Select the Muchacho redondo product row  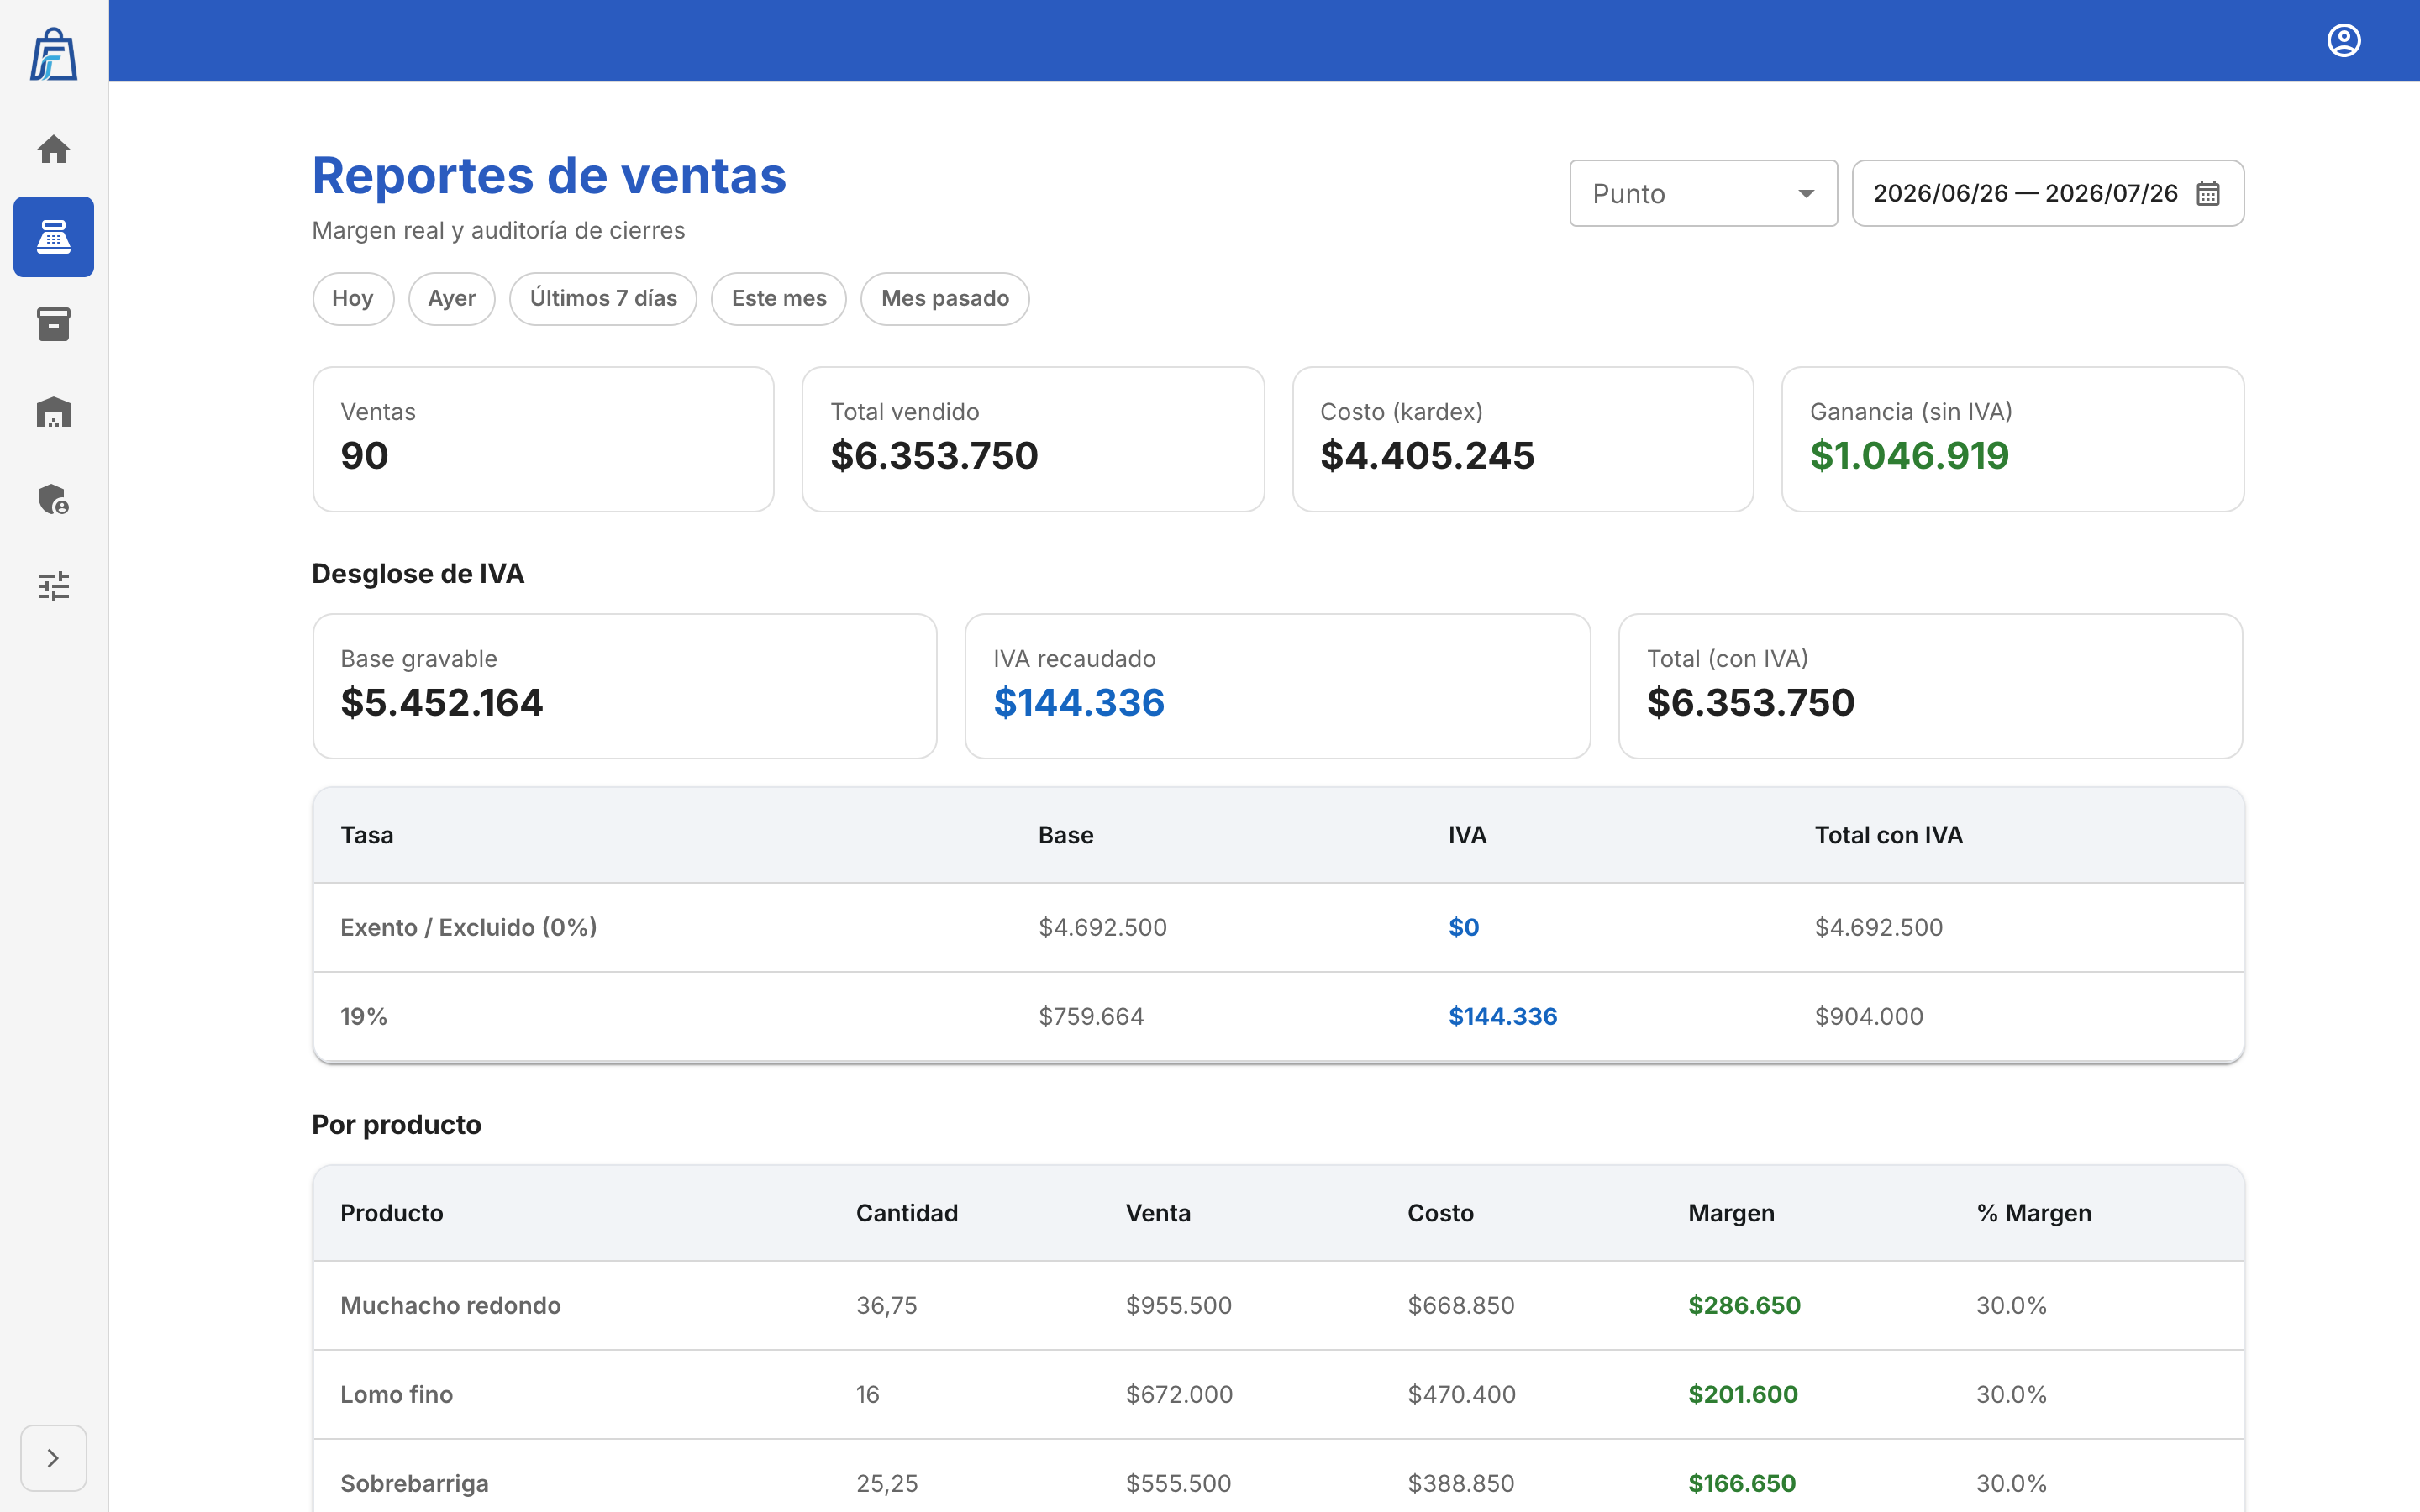1278,1305
